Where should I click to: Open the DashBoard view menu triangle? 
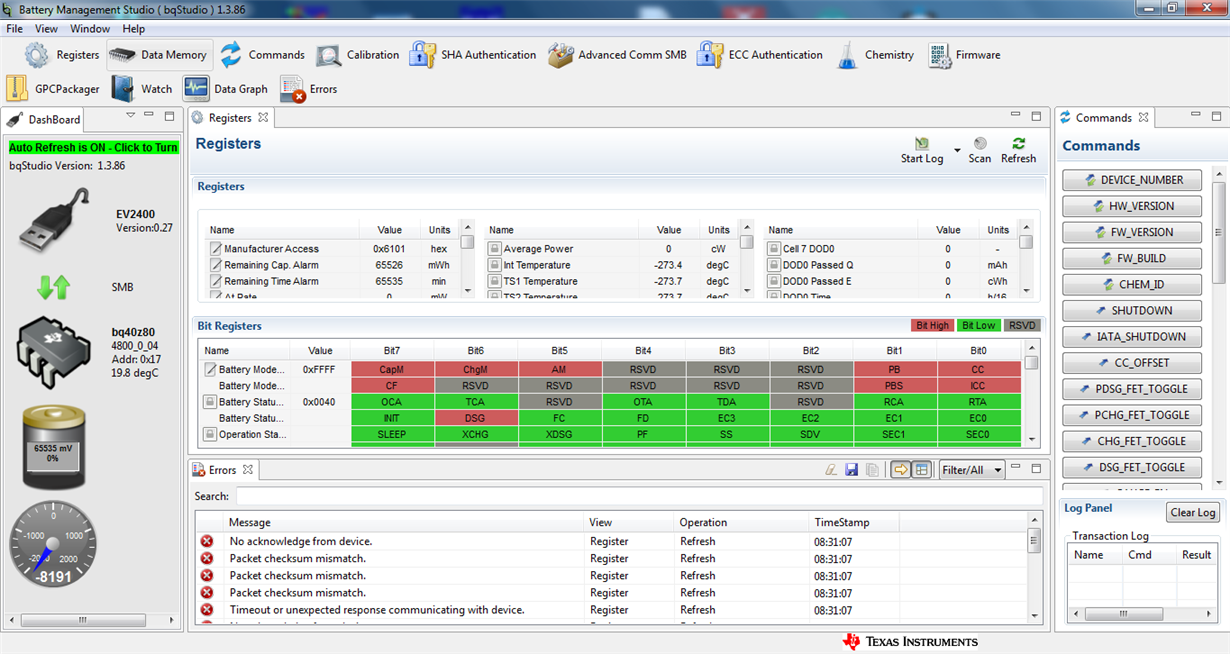click(130, 116)
